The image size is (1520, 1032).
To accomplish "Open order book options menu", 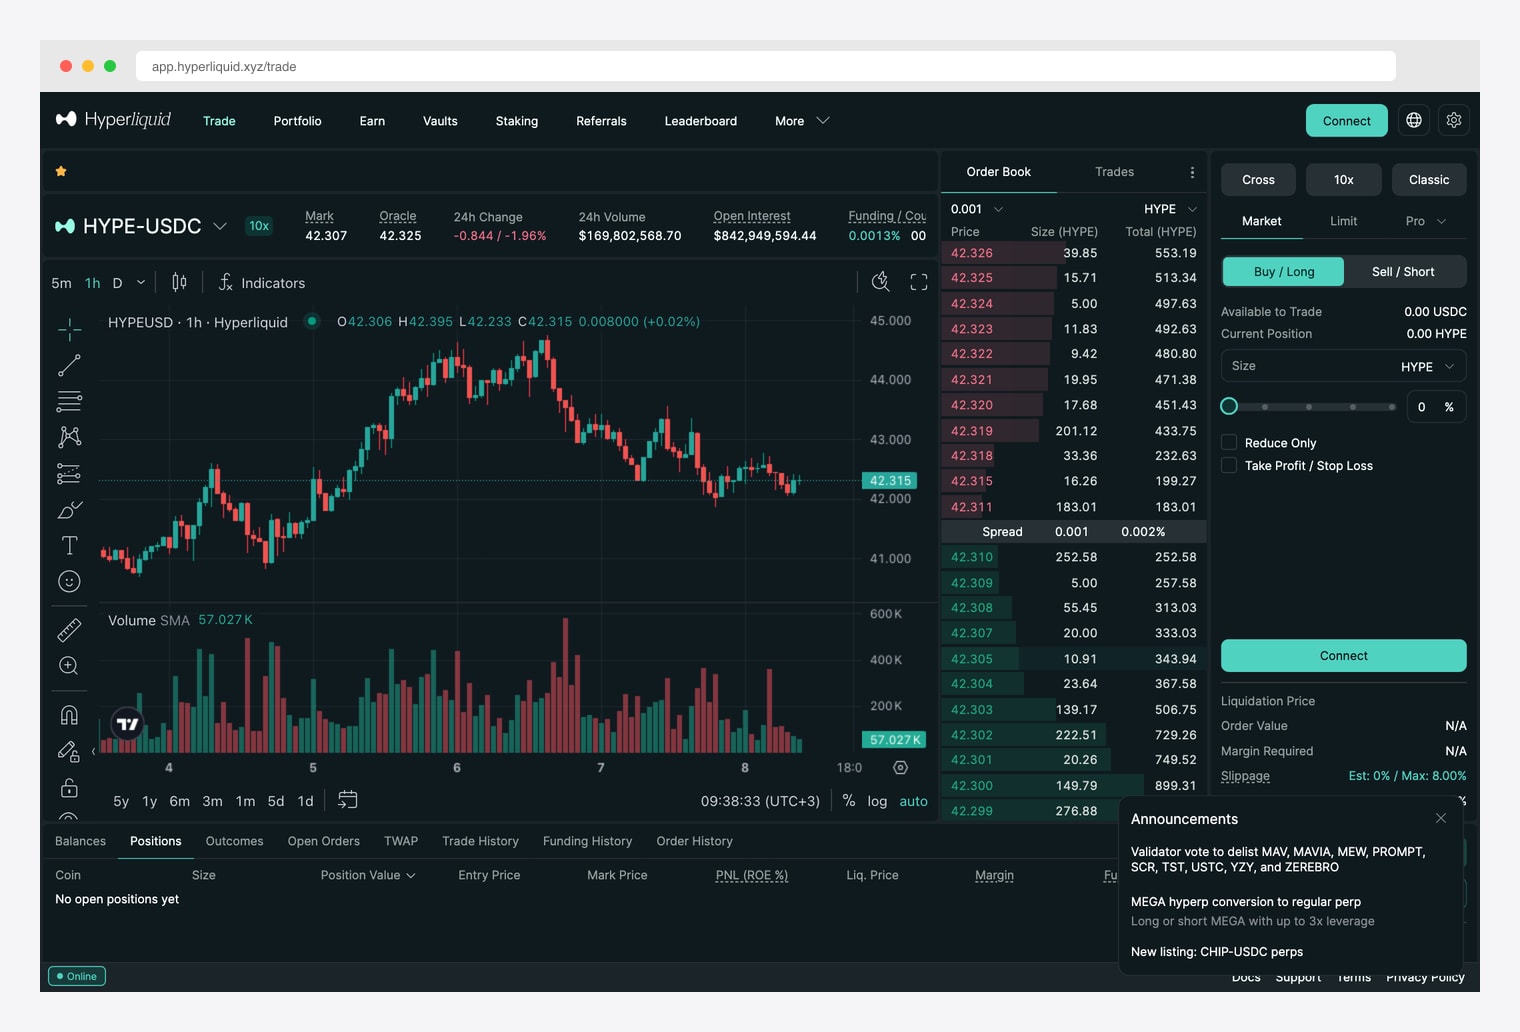I will (1192, 172).
